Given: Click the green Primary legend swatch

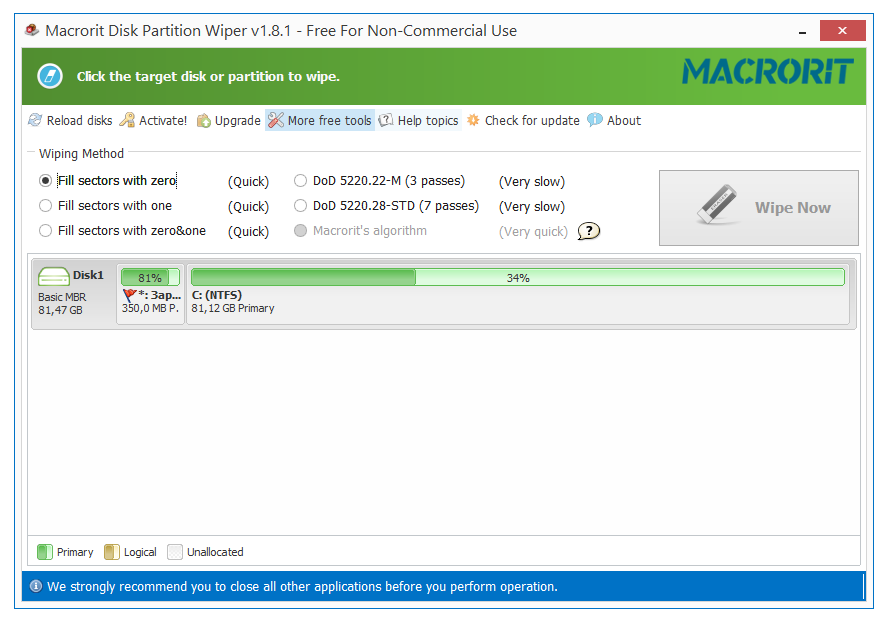Looking at the screenshot, I should (45, 552).
